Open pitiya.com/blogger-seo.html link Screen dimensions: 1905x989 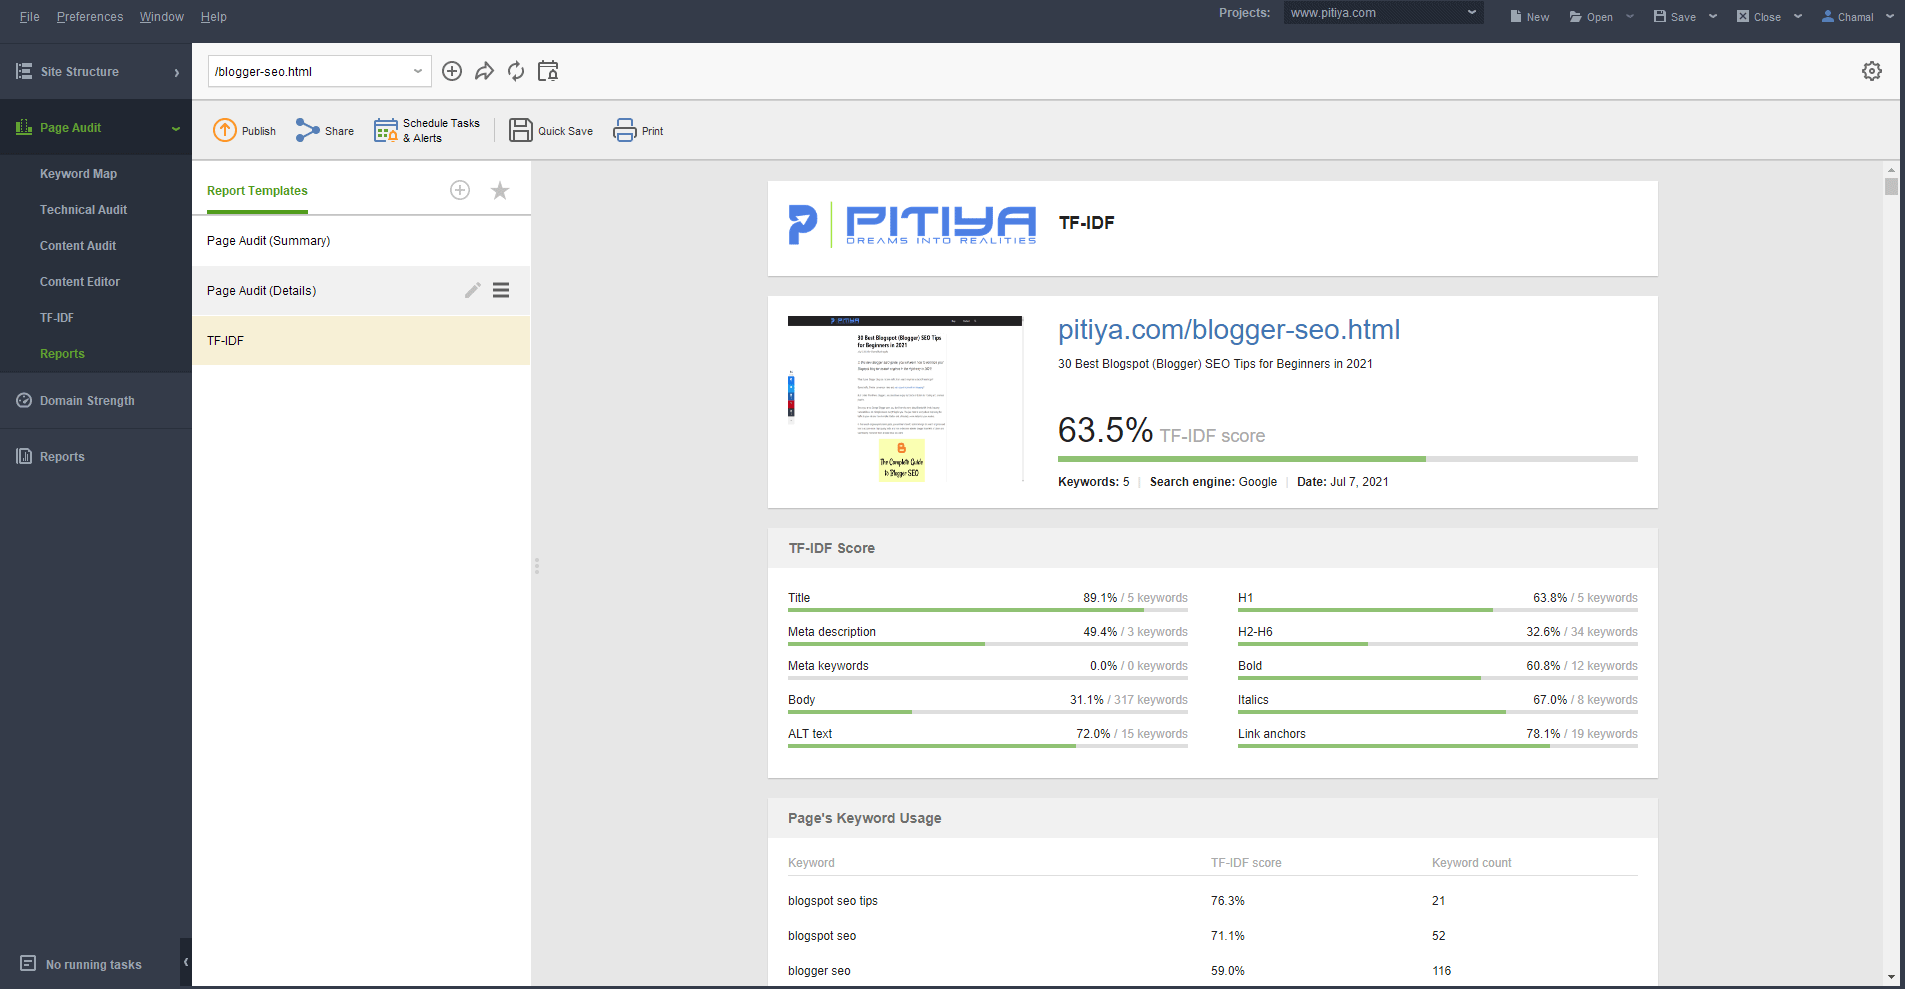point(1229,329)
